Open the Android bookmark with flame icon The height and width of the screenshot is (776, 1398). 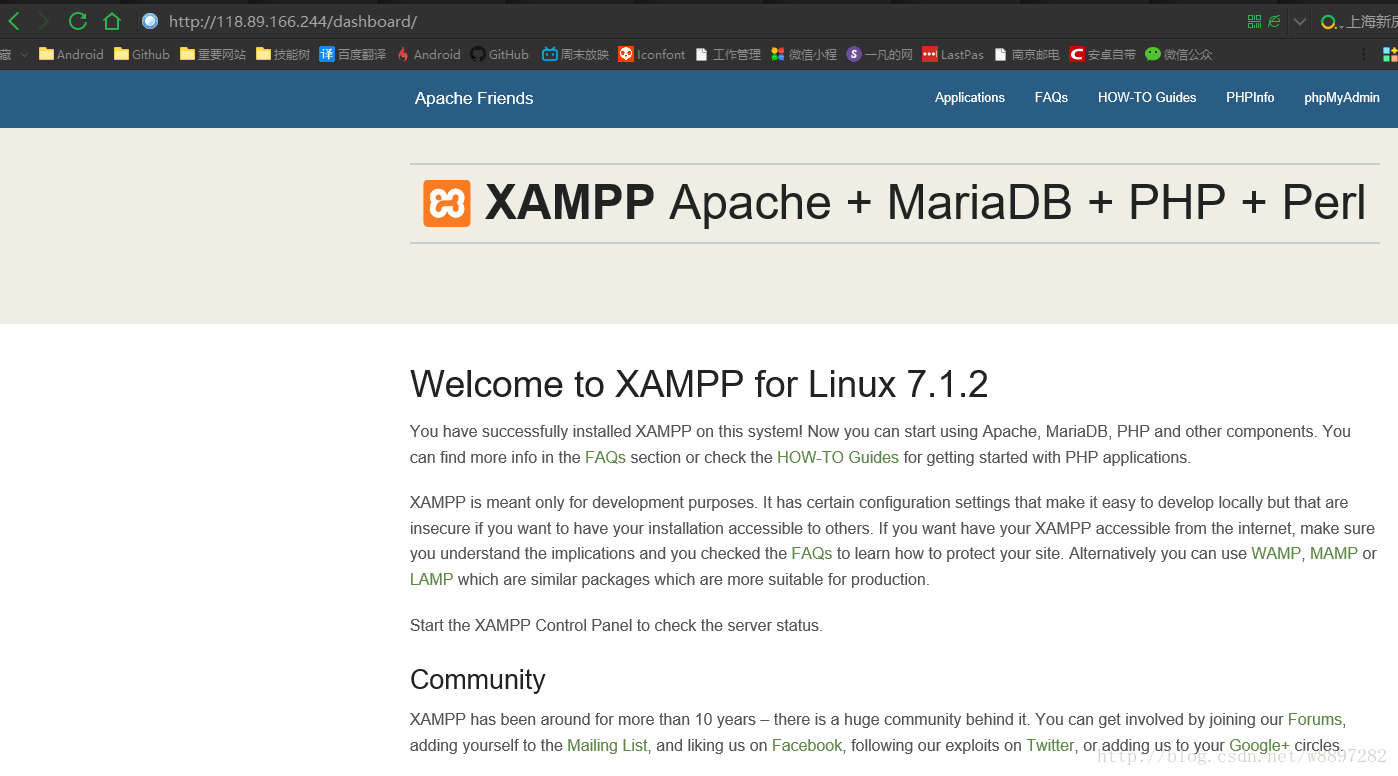pos(428,54)
